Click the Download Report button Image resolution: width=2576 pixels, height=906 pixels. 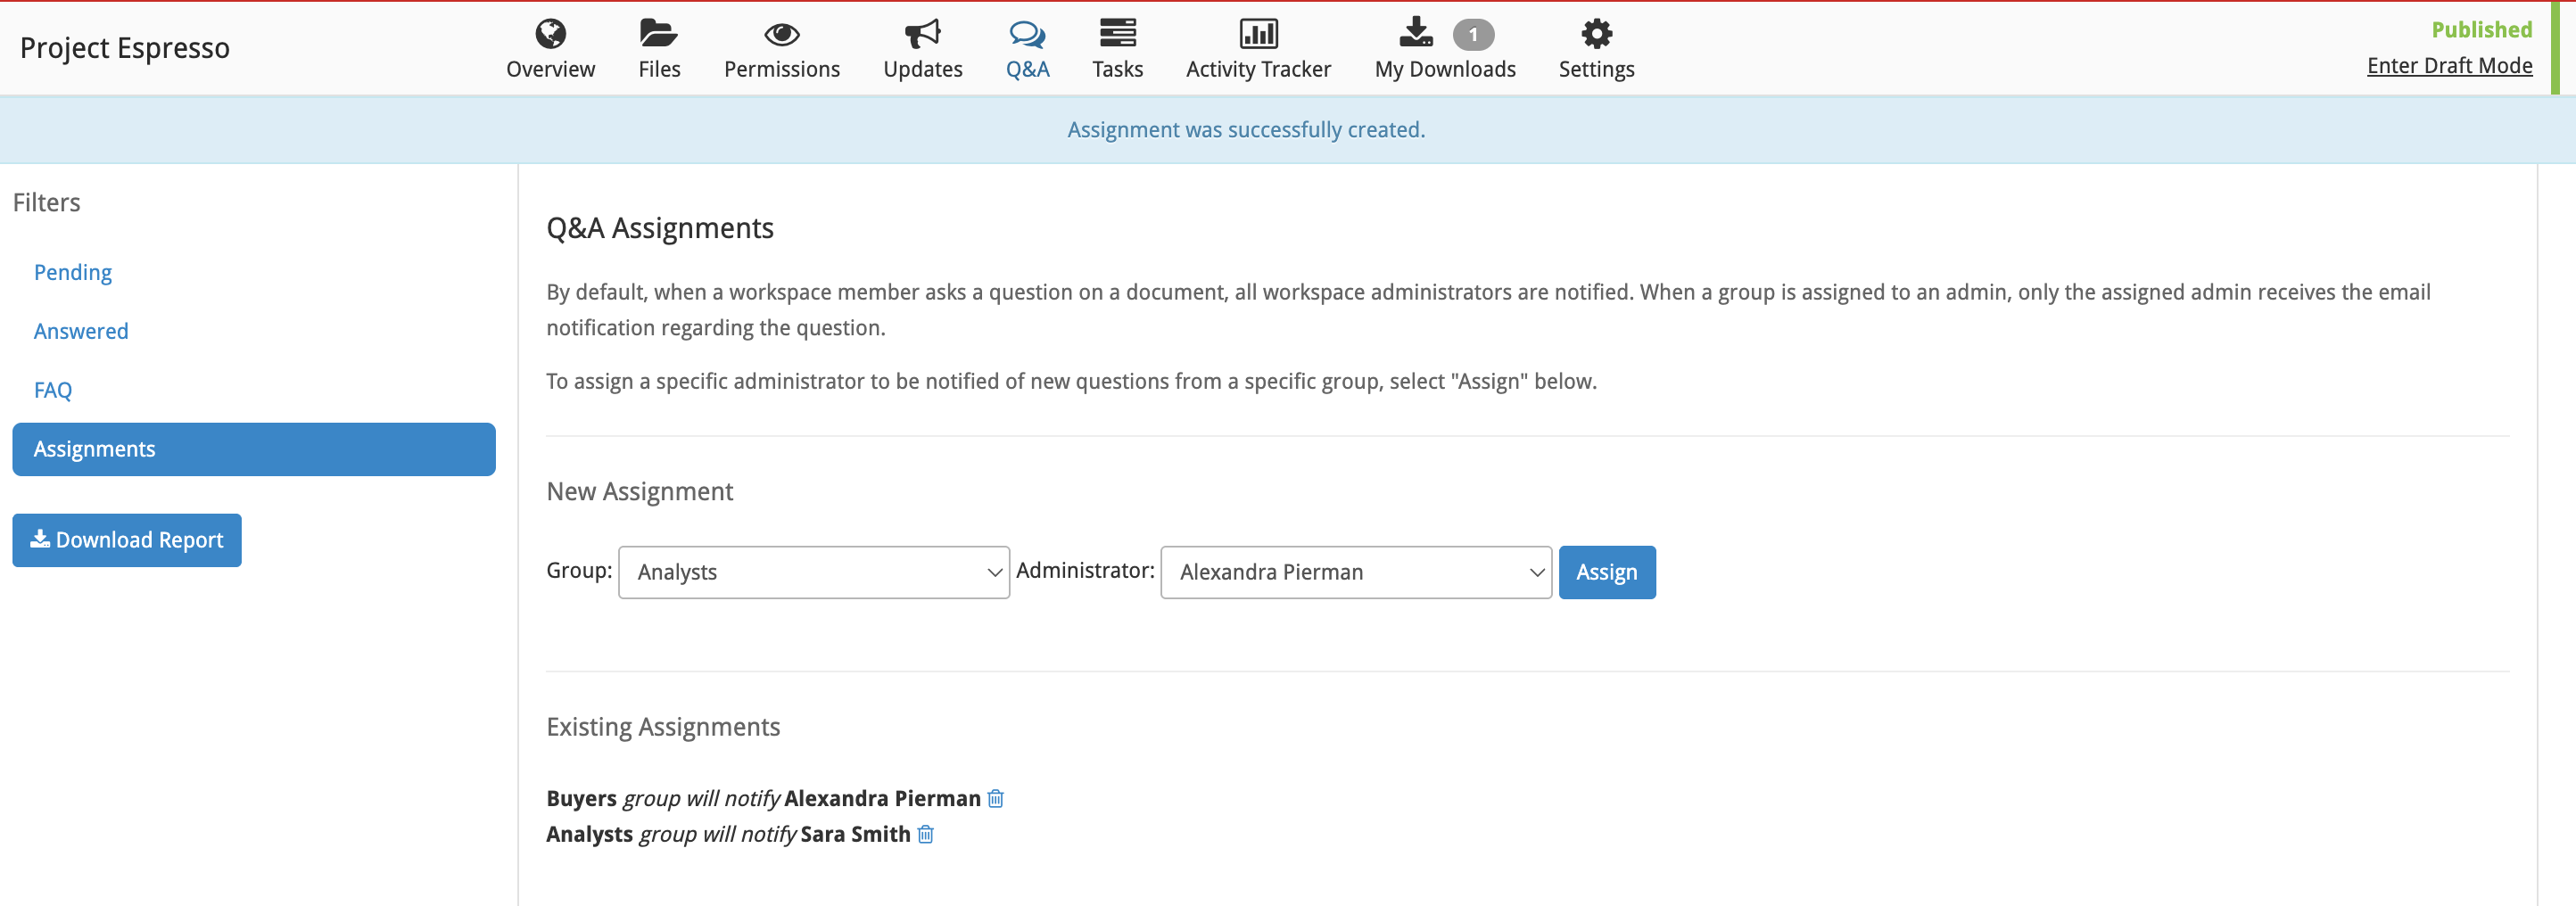[x=127, y=540]
